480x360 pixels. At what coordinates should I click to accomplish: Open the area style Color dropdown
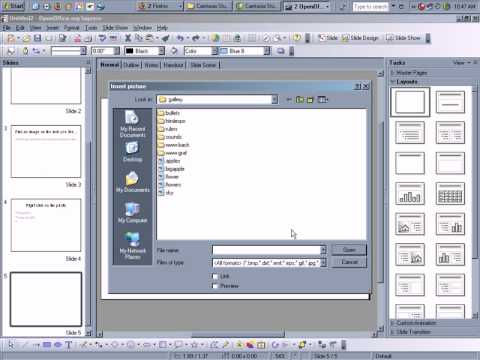pyautogui.click(x=215, y=51)
